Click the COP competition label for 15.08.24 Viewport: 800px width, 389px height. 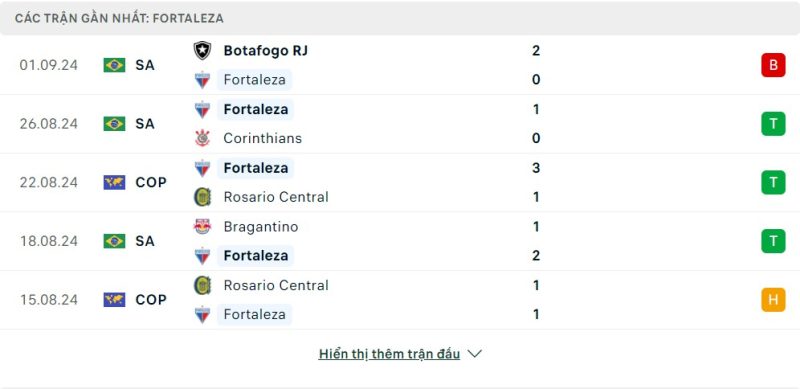[x=151, y=300]
